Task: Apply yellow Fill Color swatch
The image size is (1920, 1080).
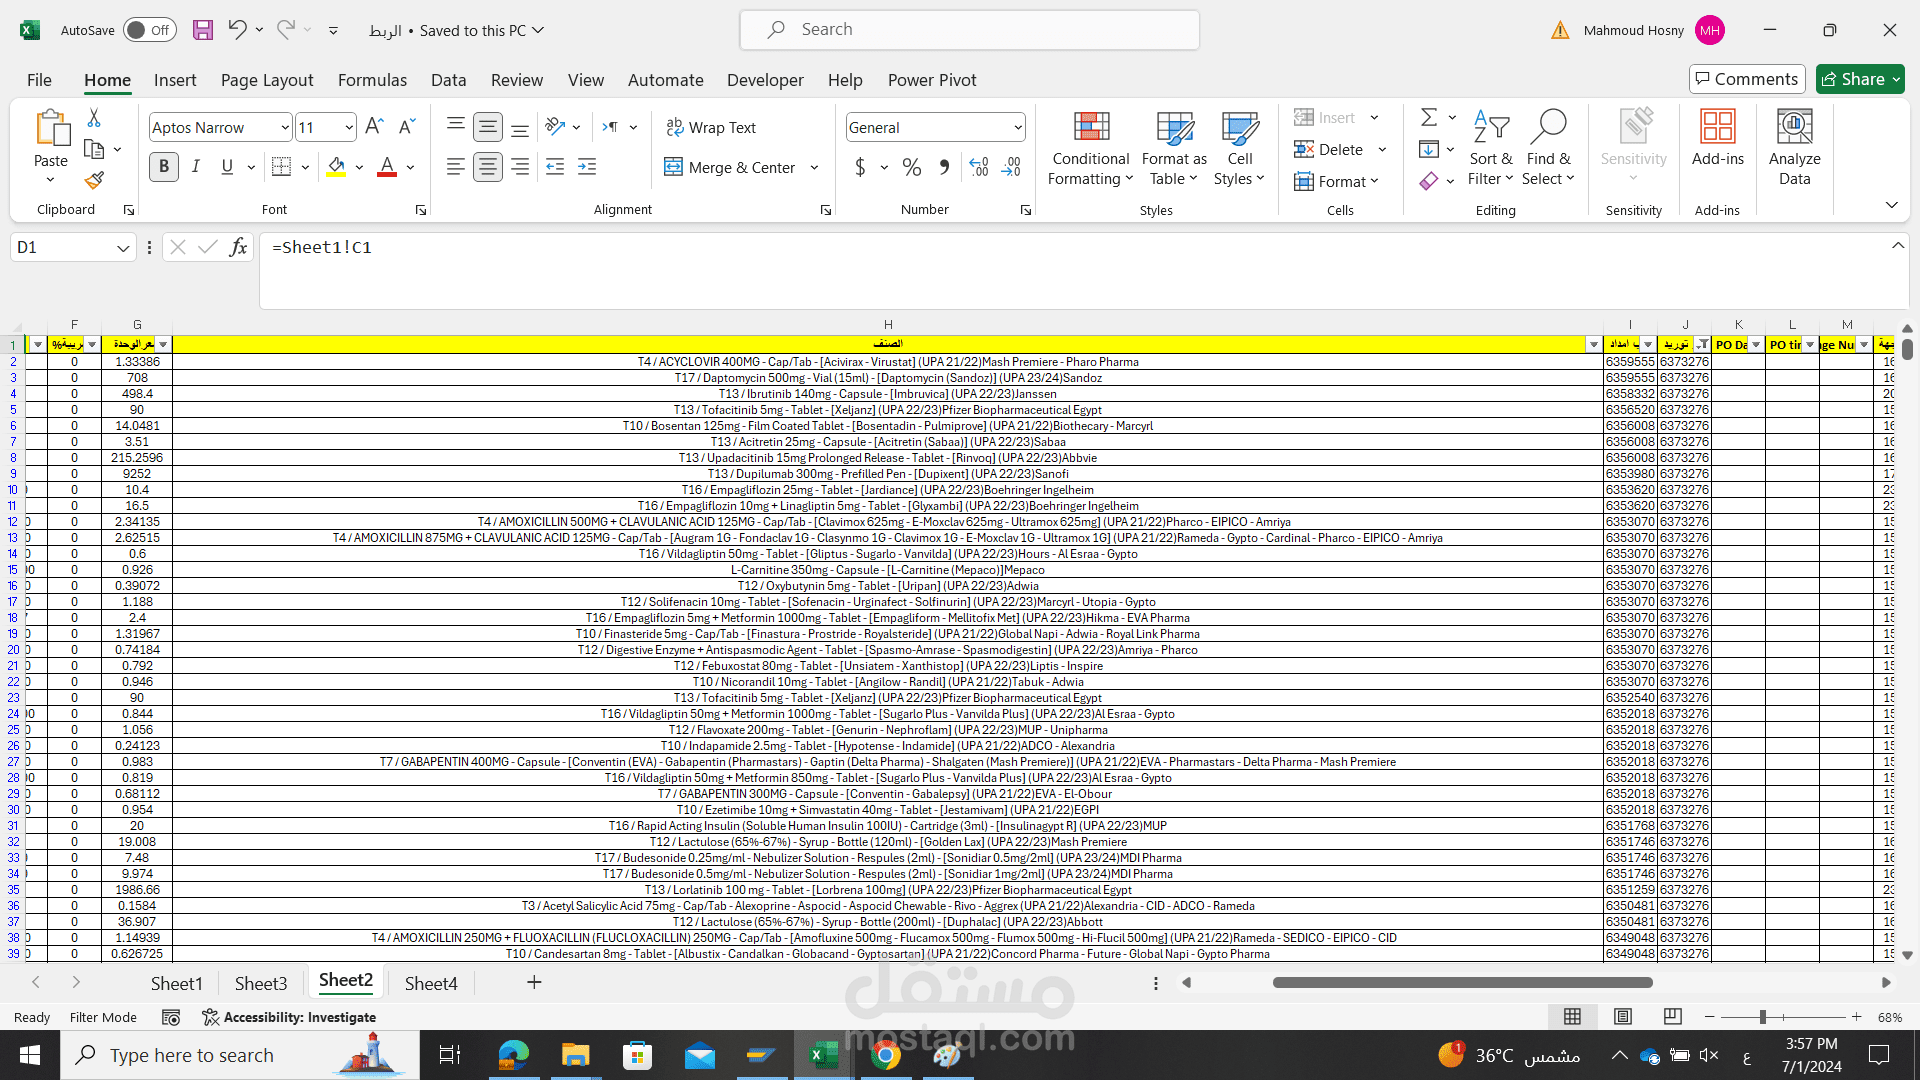Action: click(x=336, y=167)
